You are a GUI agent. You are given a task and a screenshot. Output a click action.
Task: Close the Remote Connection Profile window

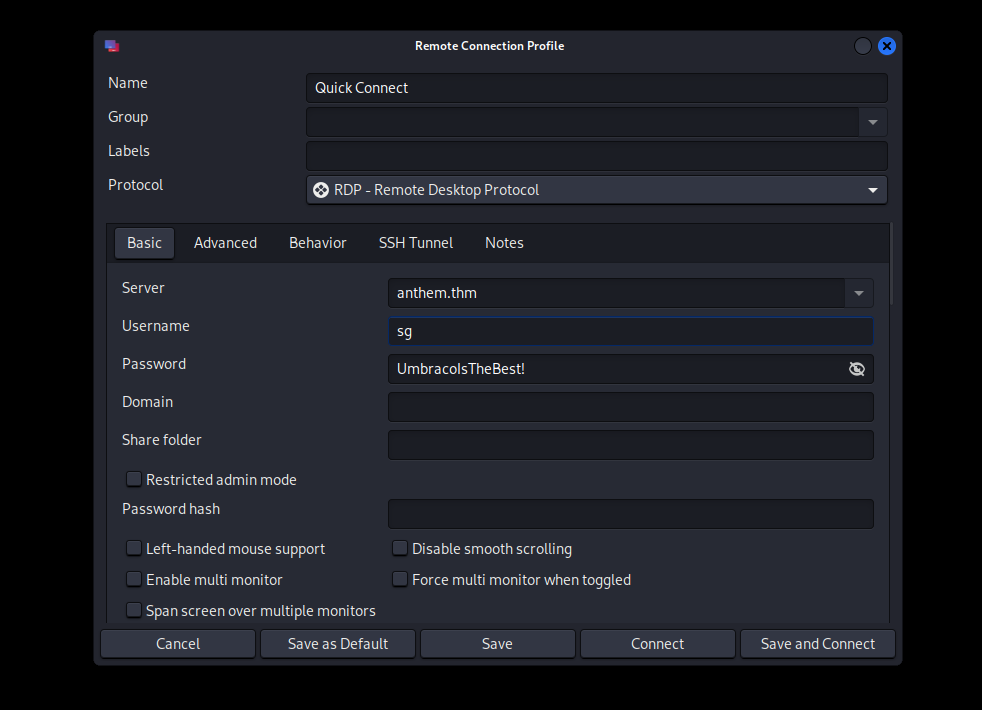coord(886,46)
